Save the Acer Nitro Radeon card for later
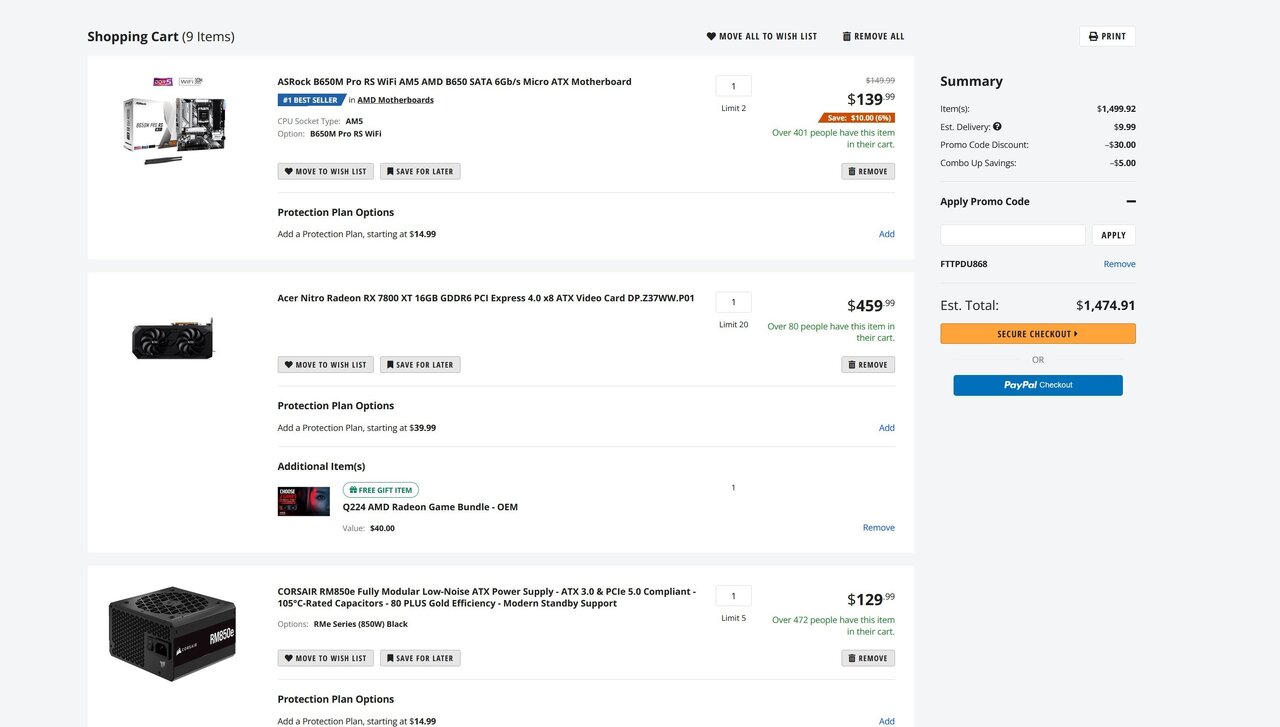Screen dimensions: 1280x727 [x=419, y=365]
